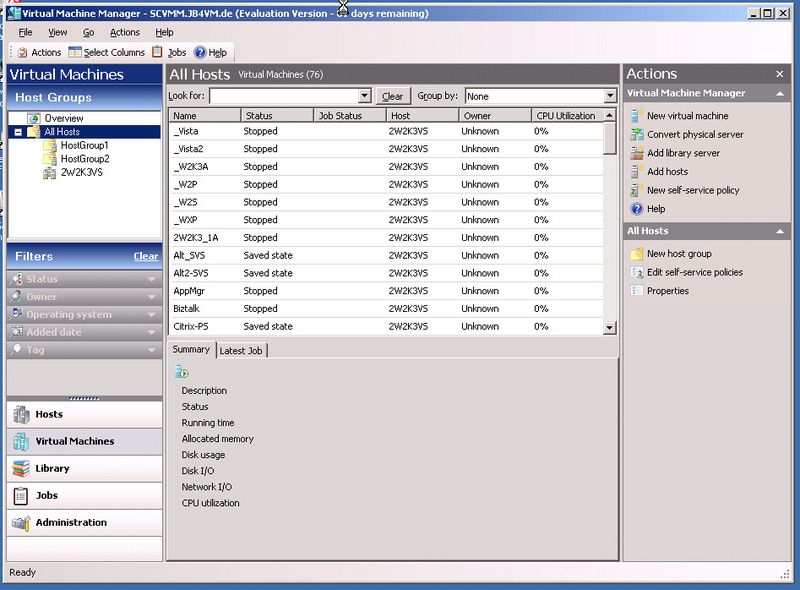The image size is (800, 590).
Task: Select the Alt_SVS virtual machine row
Action: (386, 256)
